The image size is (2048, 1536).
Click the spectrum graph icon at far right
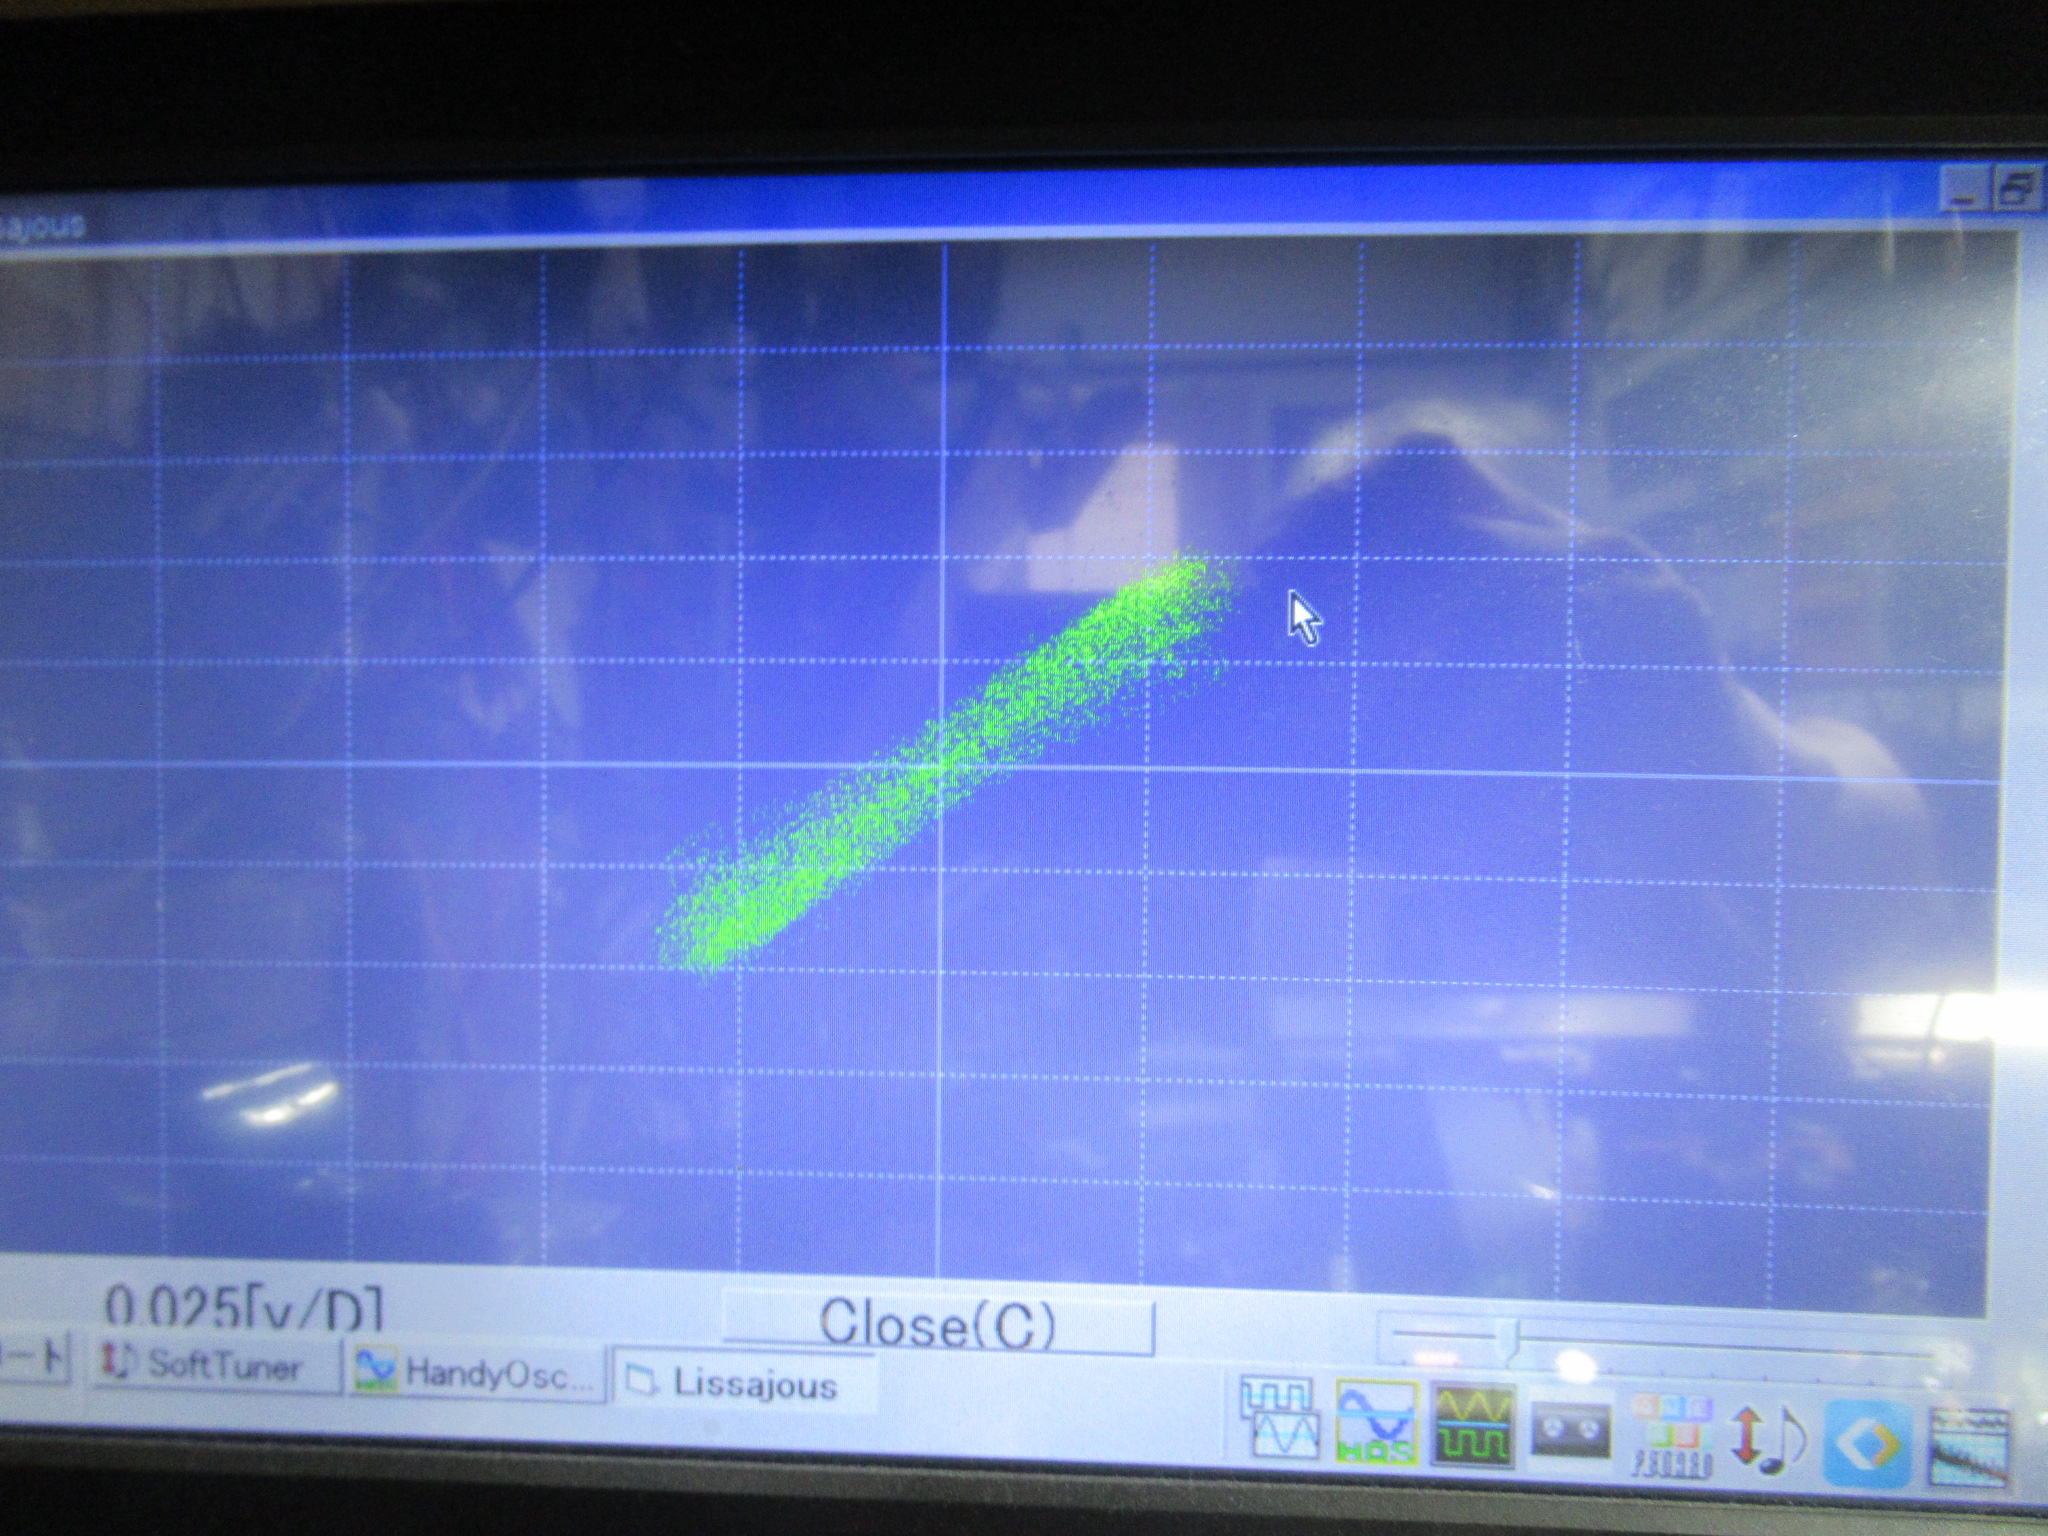(1969, 1446)
